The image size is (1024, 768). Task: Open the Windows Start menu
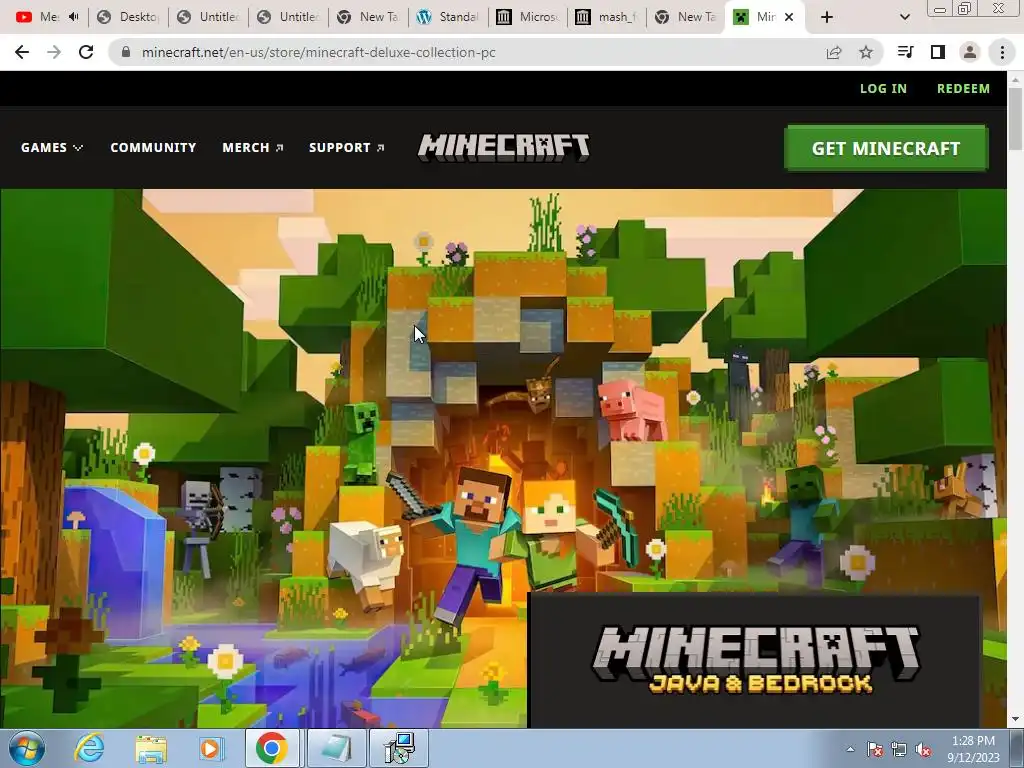[27, 748]
